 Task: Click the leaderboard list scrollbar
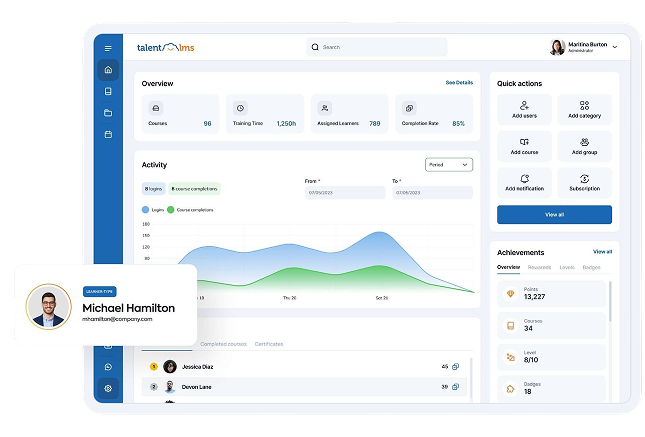(x=471, y=379)
